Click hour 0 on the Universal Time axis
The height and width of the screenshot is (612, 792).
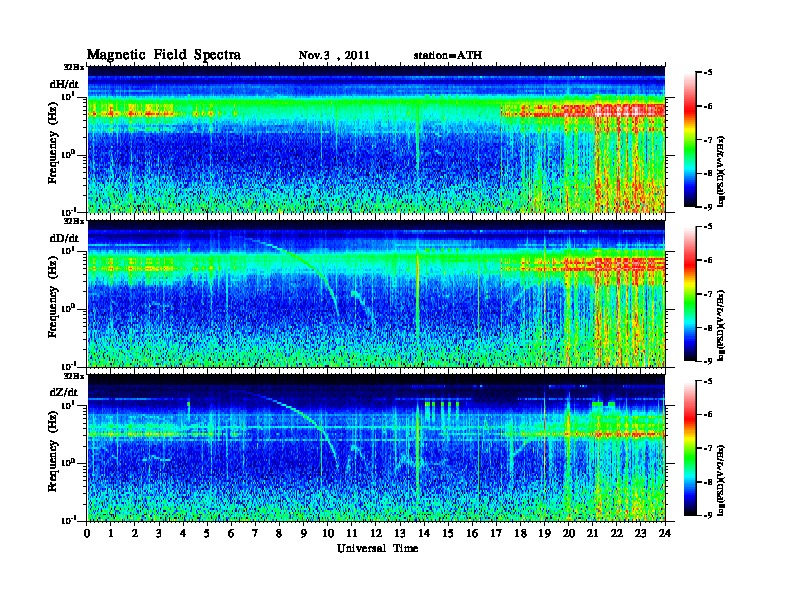click(87, 533)
